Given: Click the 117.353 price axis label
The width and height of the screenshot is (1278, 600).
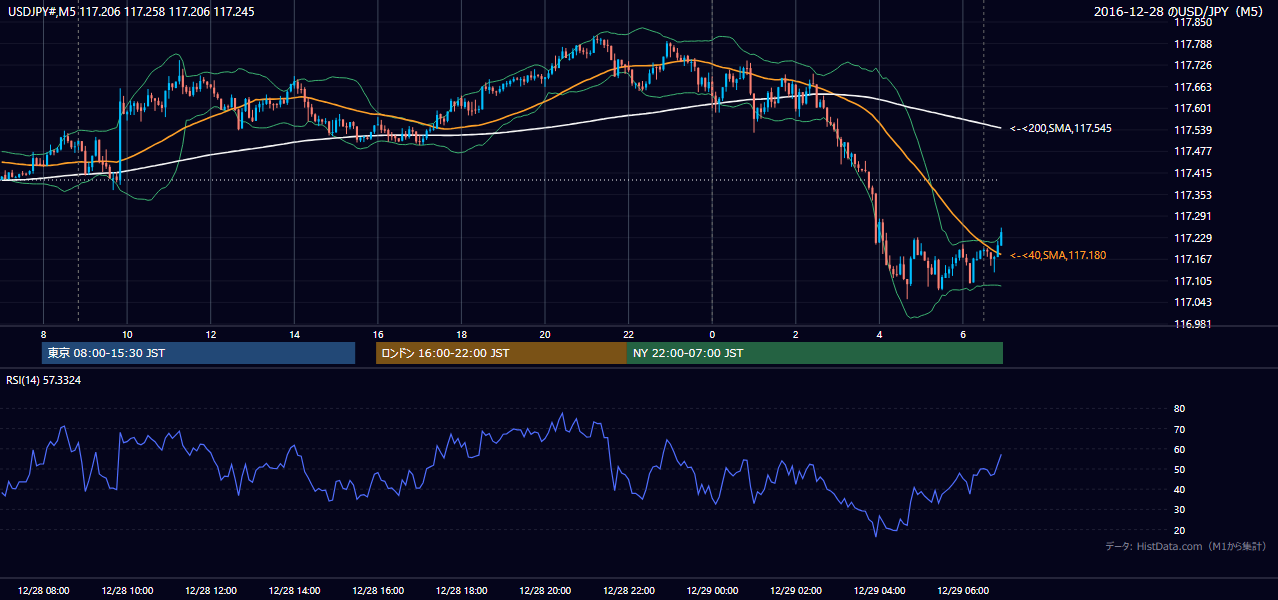Looking at the screenshot, I should click(1194, 195).
